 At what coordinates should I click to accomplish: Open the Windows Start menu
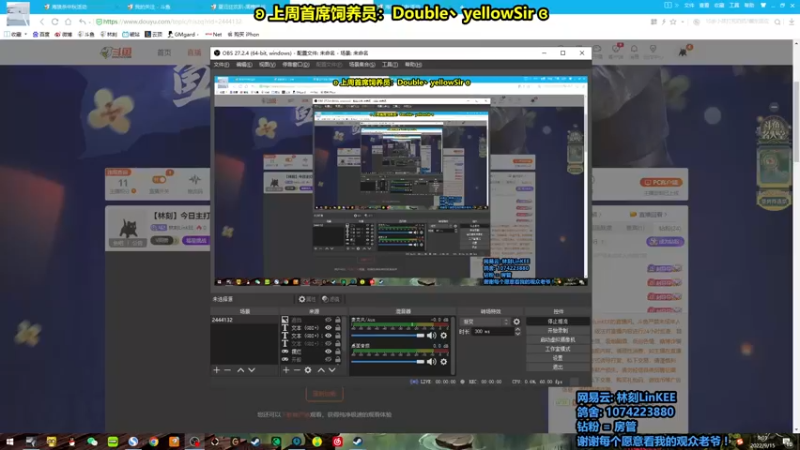[x=10, y=441]
